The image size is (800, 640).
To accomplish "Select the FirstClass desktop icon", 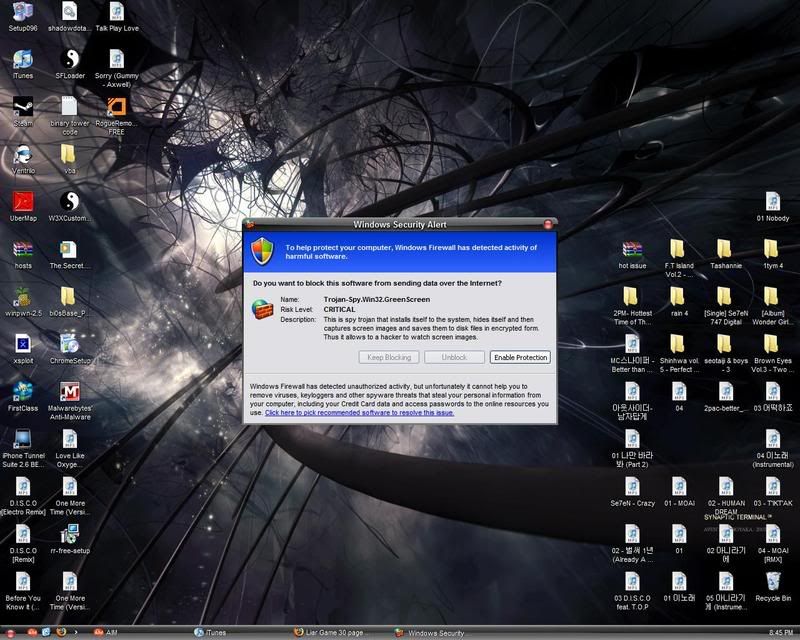I will 23,392.
